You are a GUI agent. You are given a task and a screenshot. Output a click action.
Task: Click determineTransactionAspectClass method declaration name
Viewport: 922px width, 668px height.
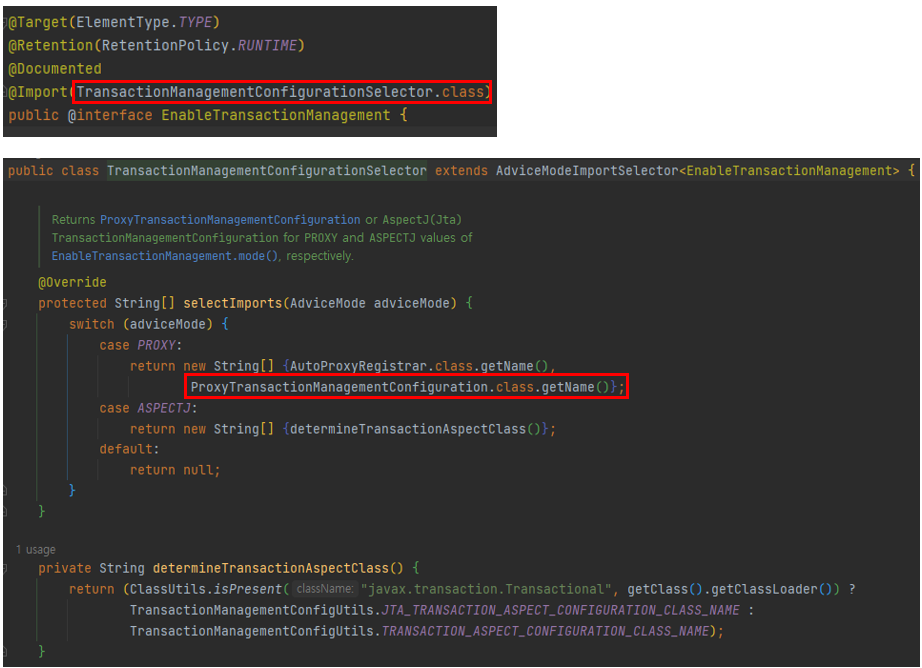tap(271, 569)
